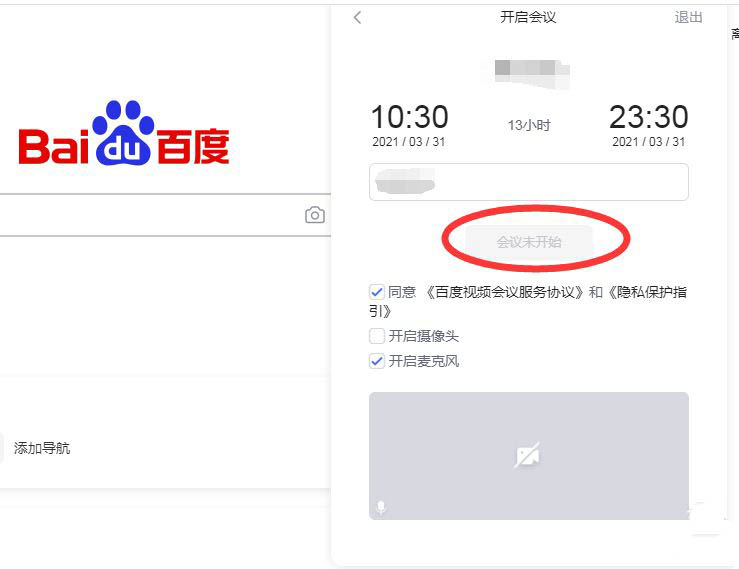739x569 pixels.
Task: Click the end date 2021 / 03 / 31 under 23:30
Action: click(x=649, y=142)
